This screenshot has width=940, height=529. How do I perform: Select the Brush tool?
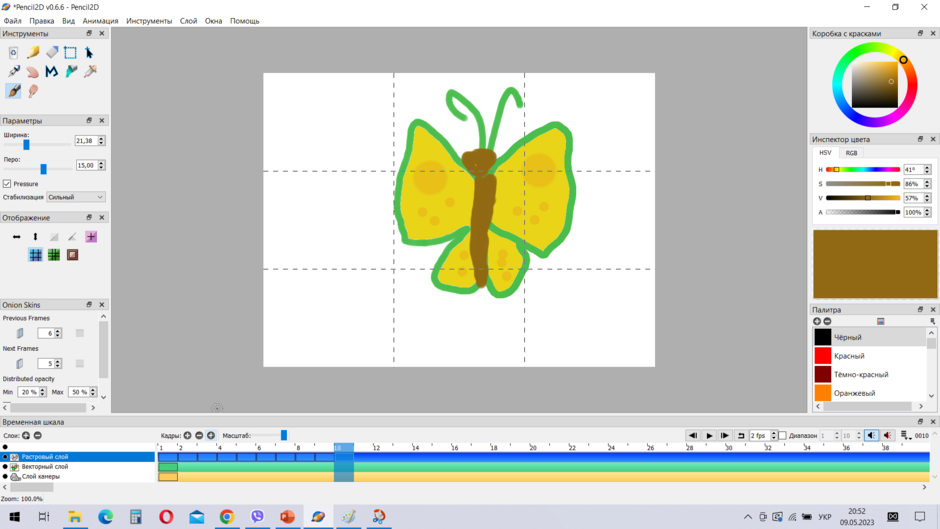coord(13,91)
